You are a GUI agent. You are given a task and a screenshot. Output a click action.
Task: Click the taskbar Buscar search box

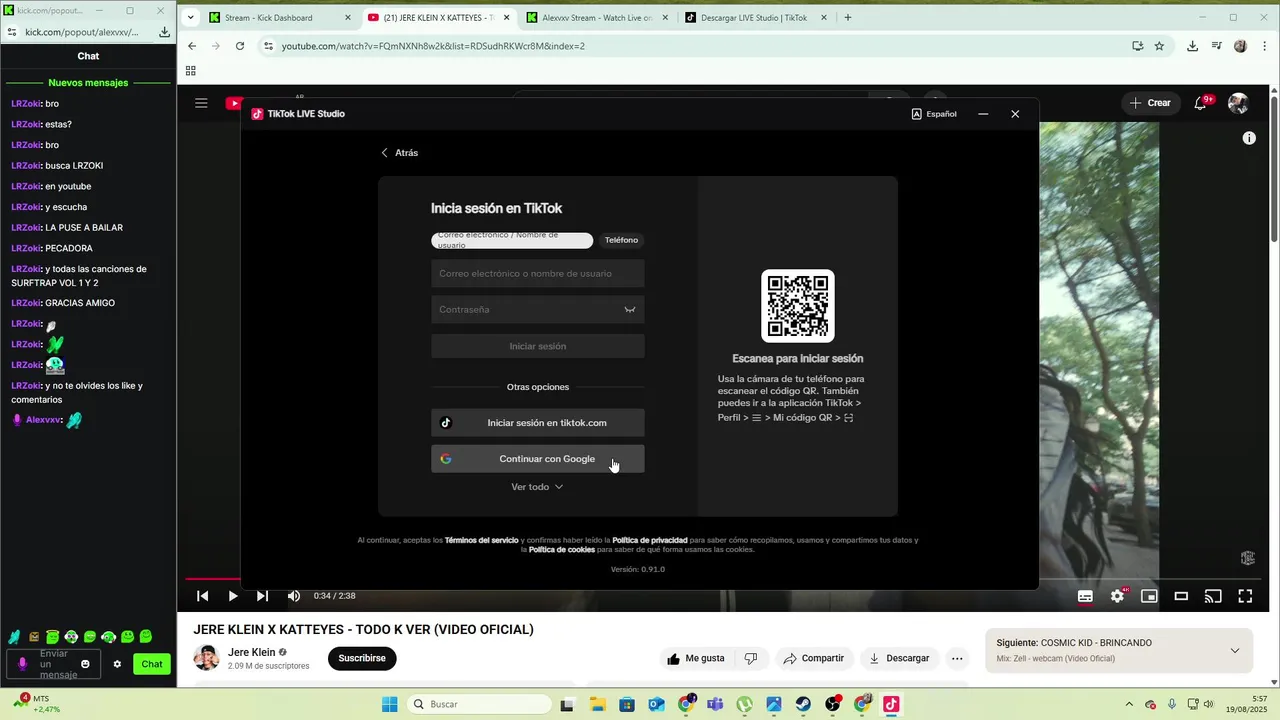tap(478, 704)
